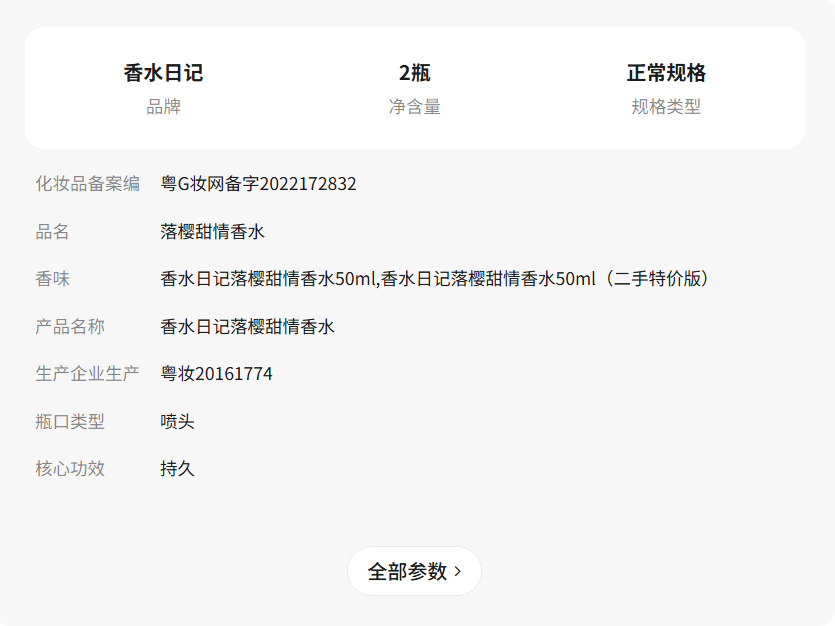835x626 pixels.
Task: Click the 香味 fragrance description text
Action: 436,279
